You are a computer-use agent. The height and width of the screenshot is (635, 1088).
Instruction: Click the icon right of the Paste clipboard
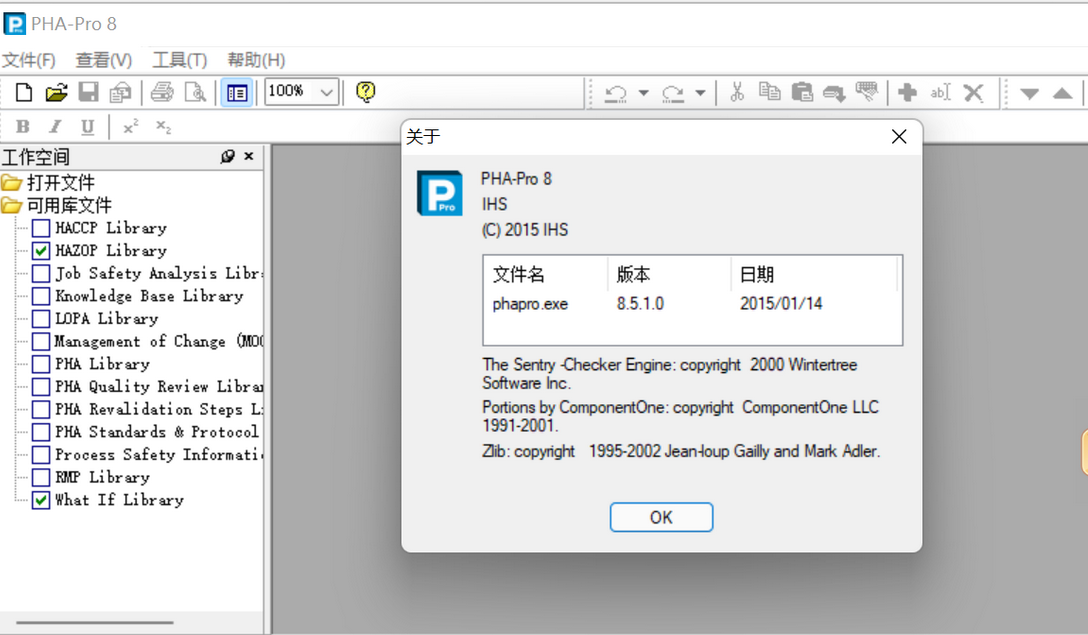(834, 93)
